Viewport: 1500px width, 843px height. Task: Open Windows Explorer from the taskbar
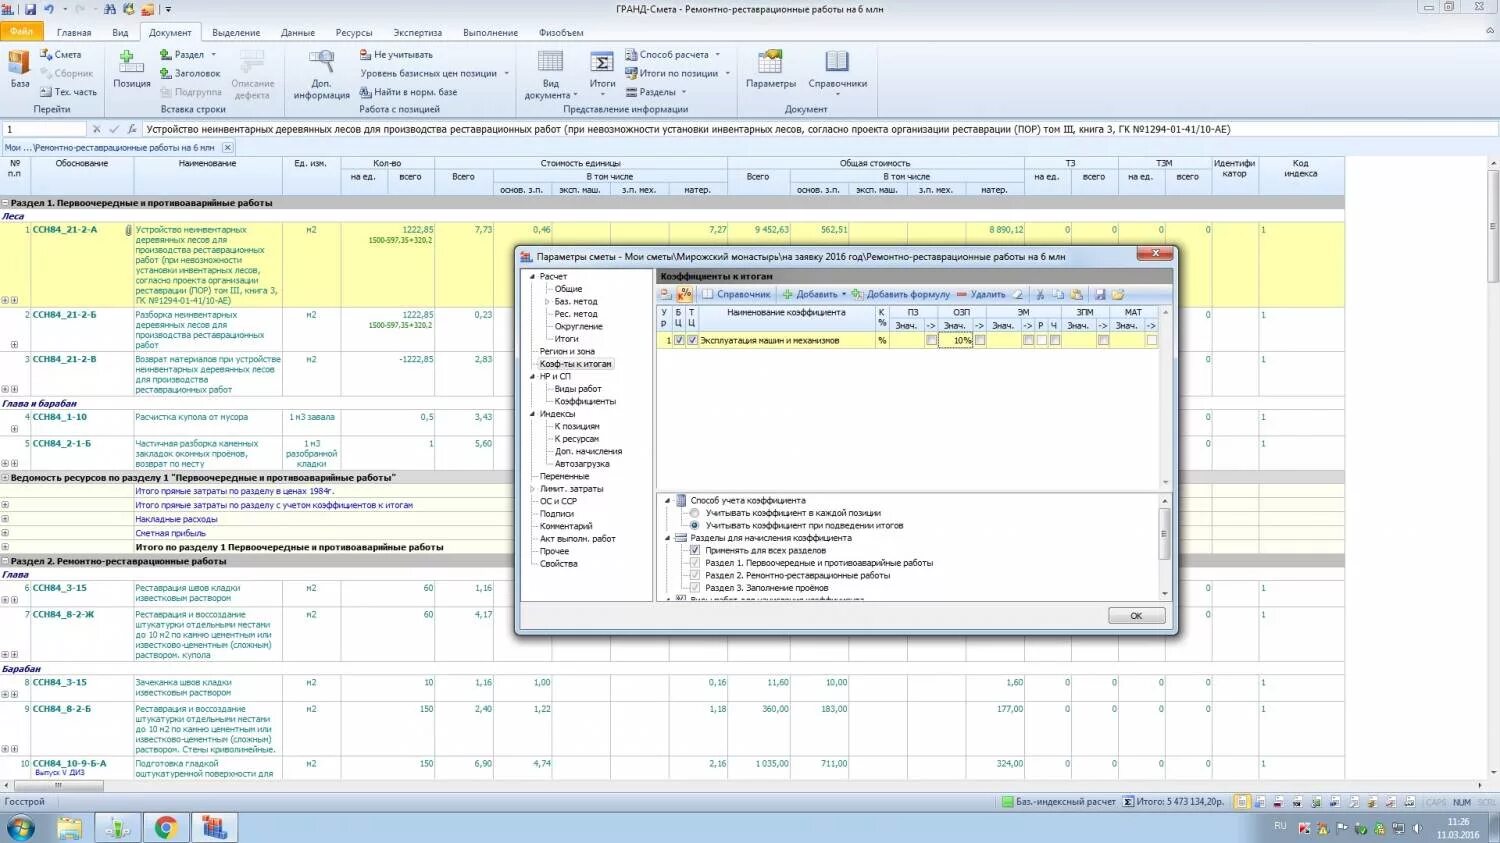pos(69,827)
